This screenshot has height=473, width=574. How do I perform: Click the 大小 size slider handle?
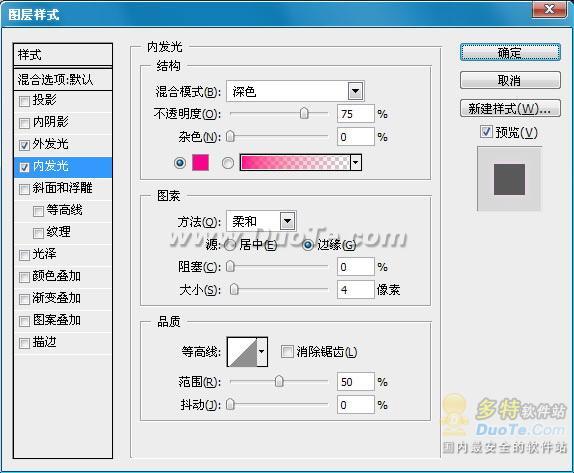pyautogui.click(x=234, y=290)
